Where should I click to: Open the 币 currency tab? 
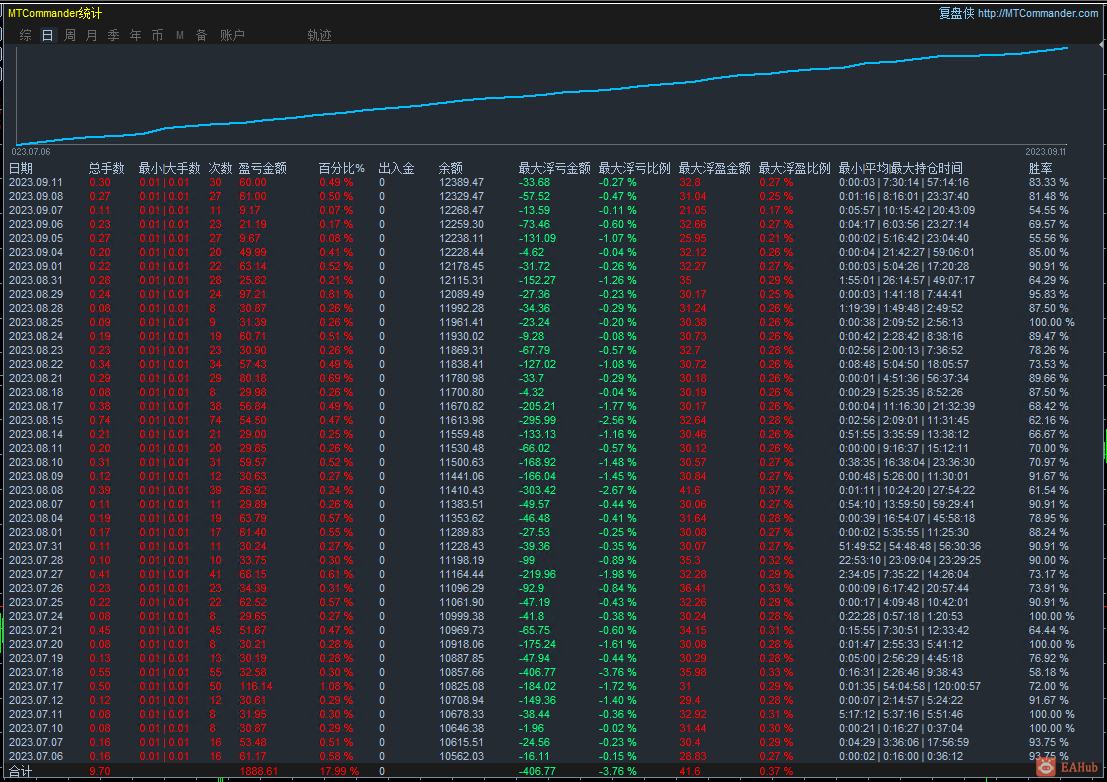tap(158, 35)
